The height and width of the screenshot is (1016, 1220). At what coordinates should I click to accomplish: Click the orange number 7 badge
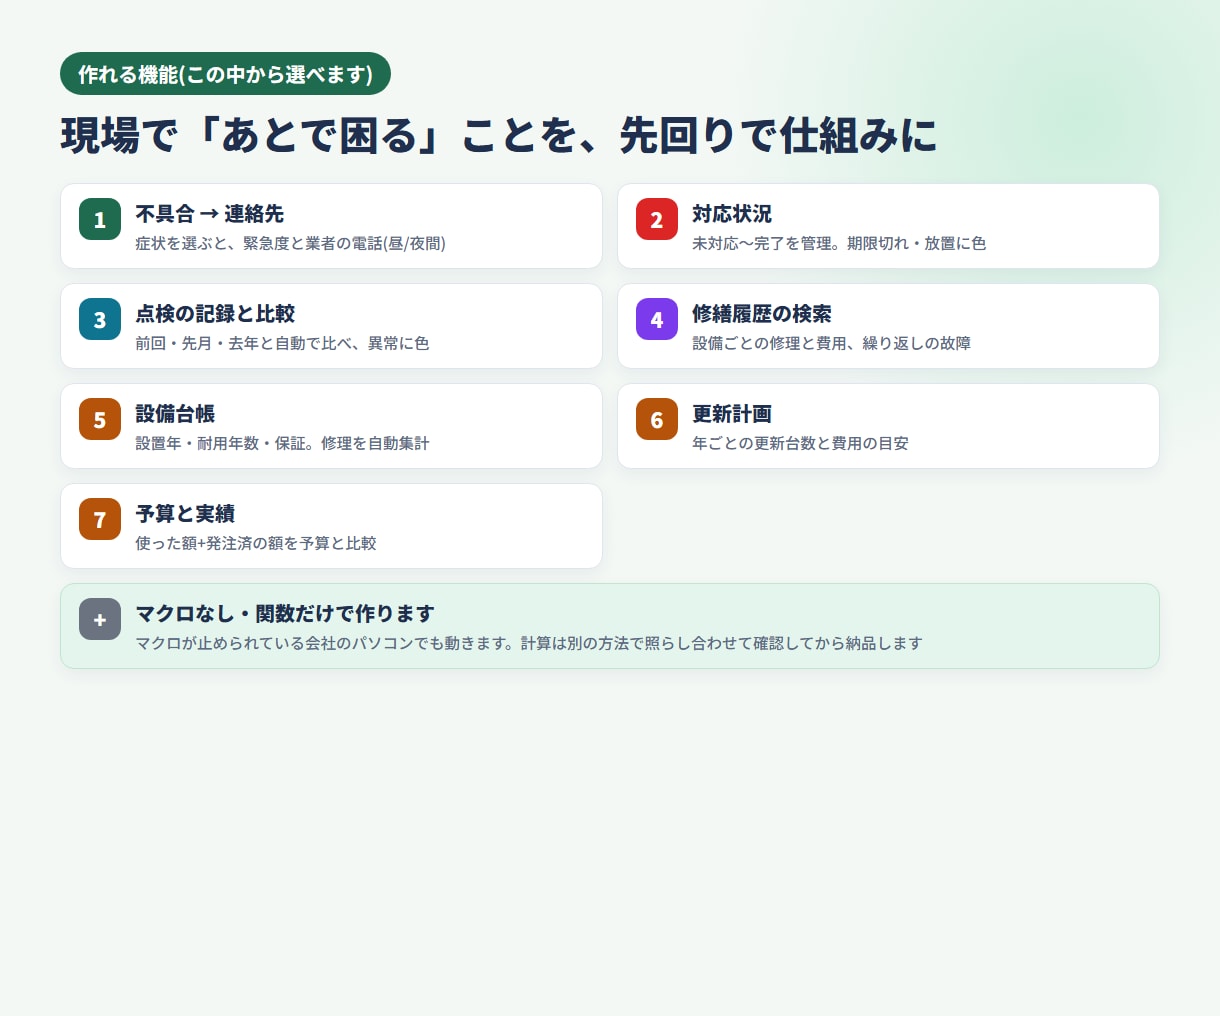(100, 520)
